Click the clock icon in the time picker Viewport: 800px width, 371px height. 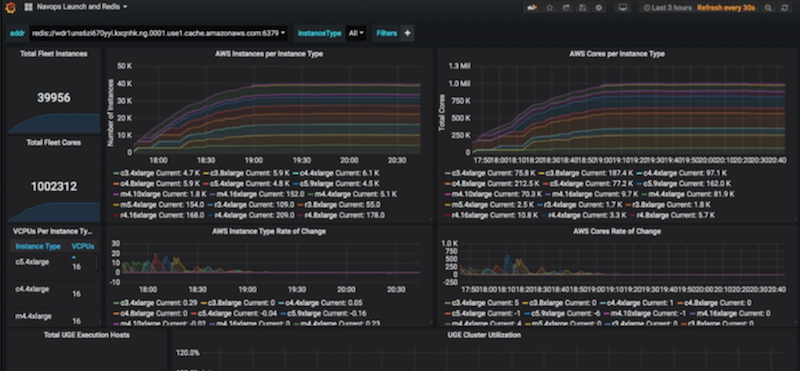[x=647, y=8]
